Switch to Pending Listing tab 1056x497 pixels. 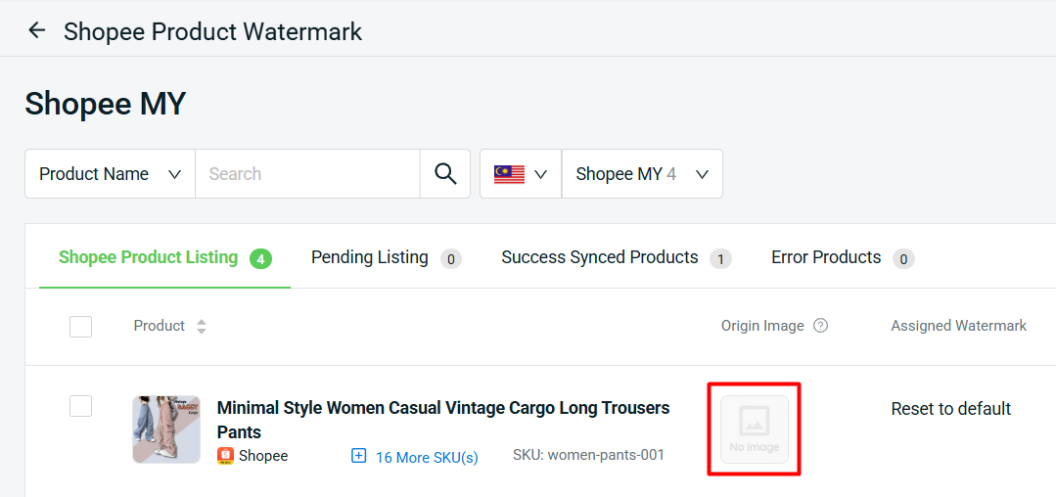pos(386,258)
